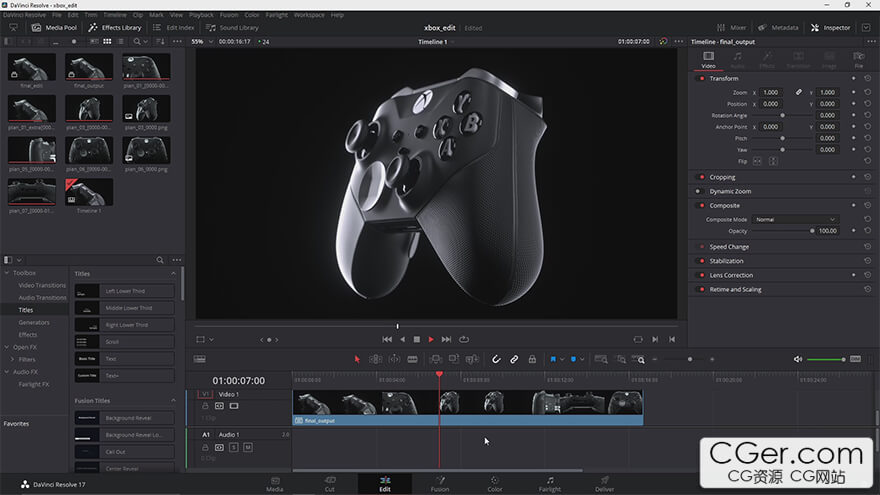880x495 pixels.
Task: Jump to first frame playback button
Action: click(x=387, y=340)
